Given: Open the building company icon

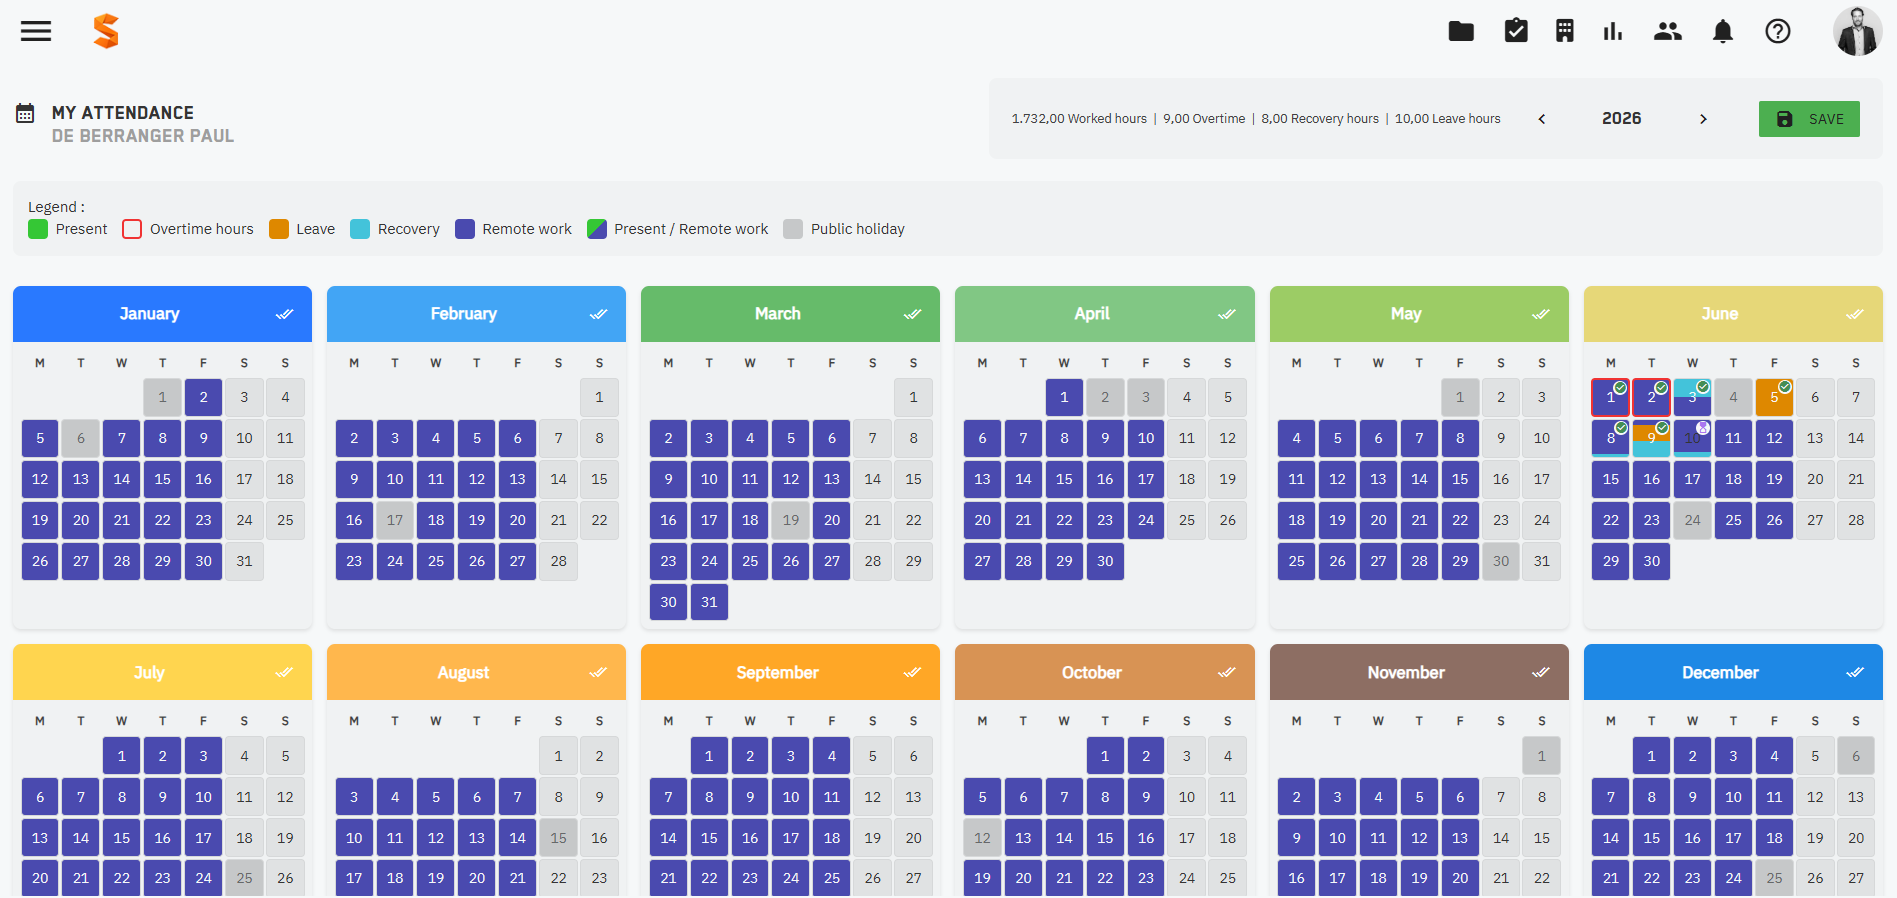Looking at the screenshot, I should tap(1565, 31).
